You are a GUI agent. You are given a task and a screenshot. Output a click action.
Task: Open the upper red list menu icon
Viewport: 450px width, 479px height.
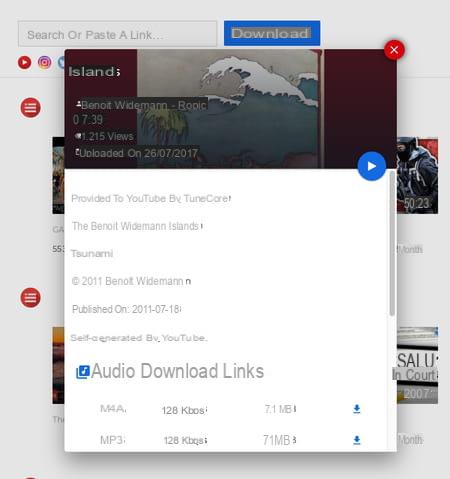coord(30,108)
